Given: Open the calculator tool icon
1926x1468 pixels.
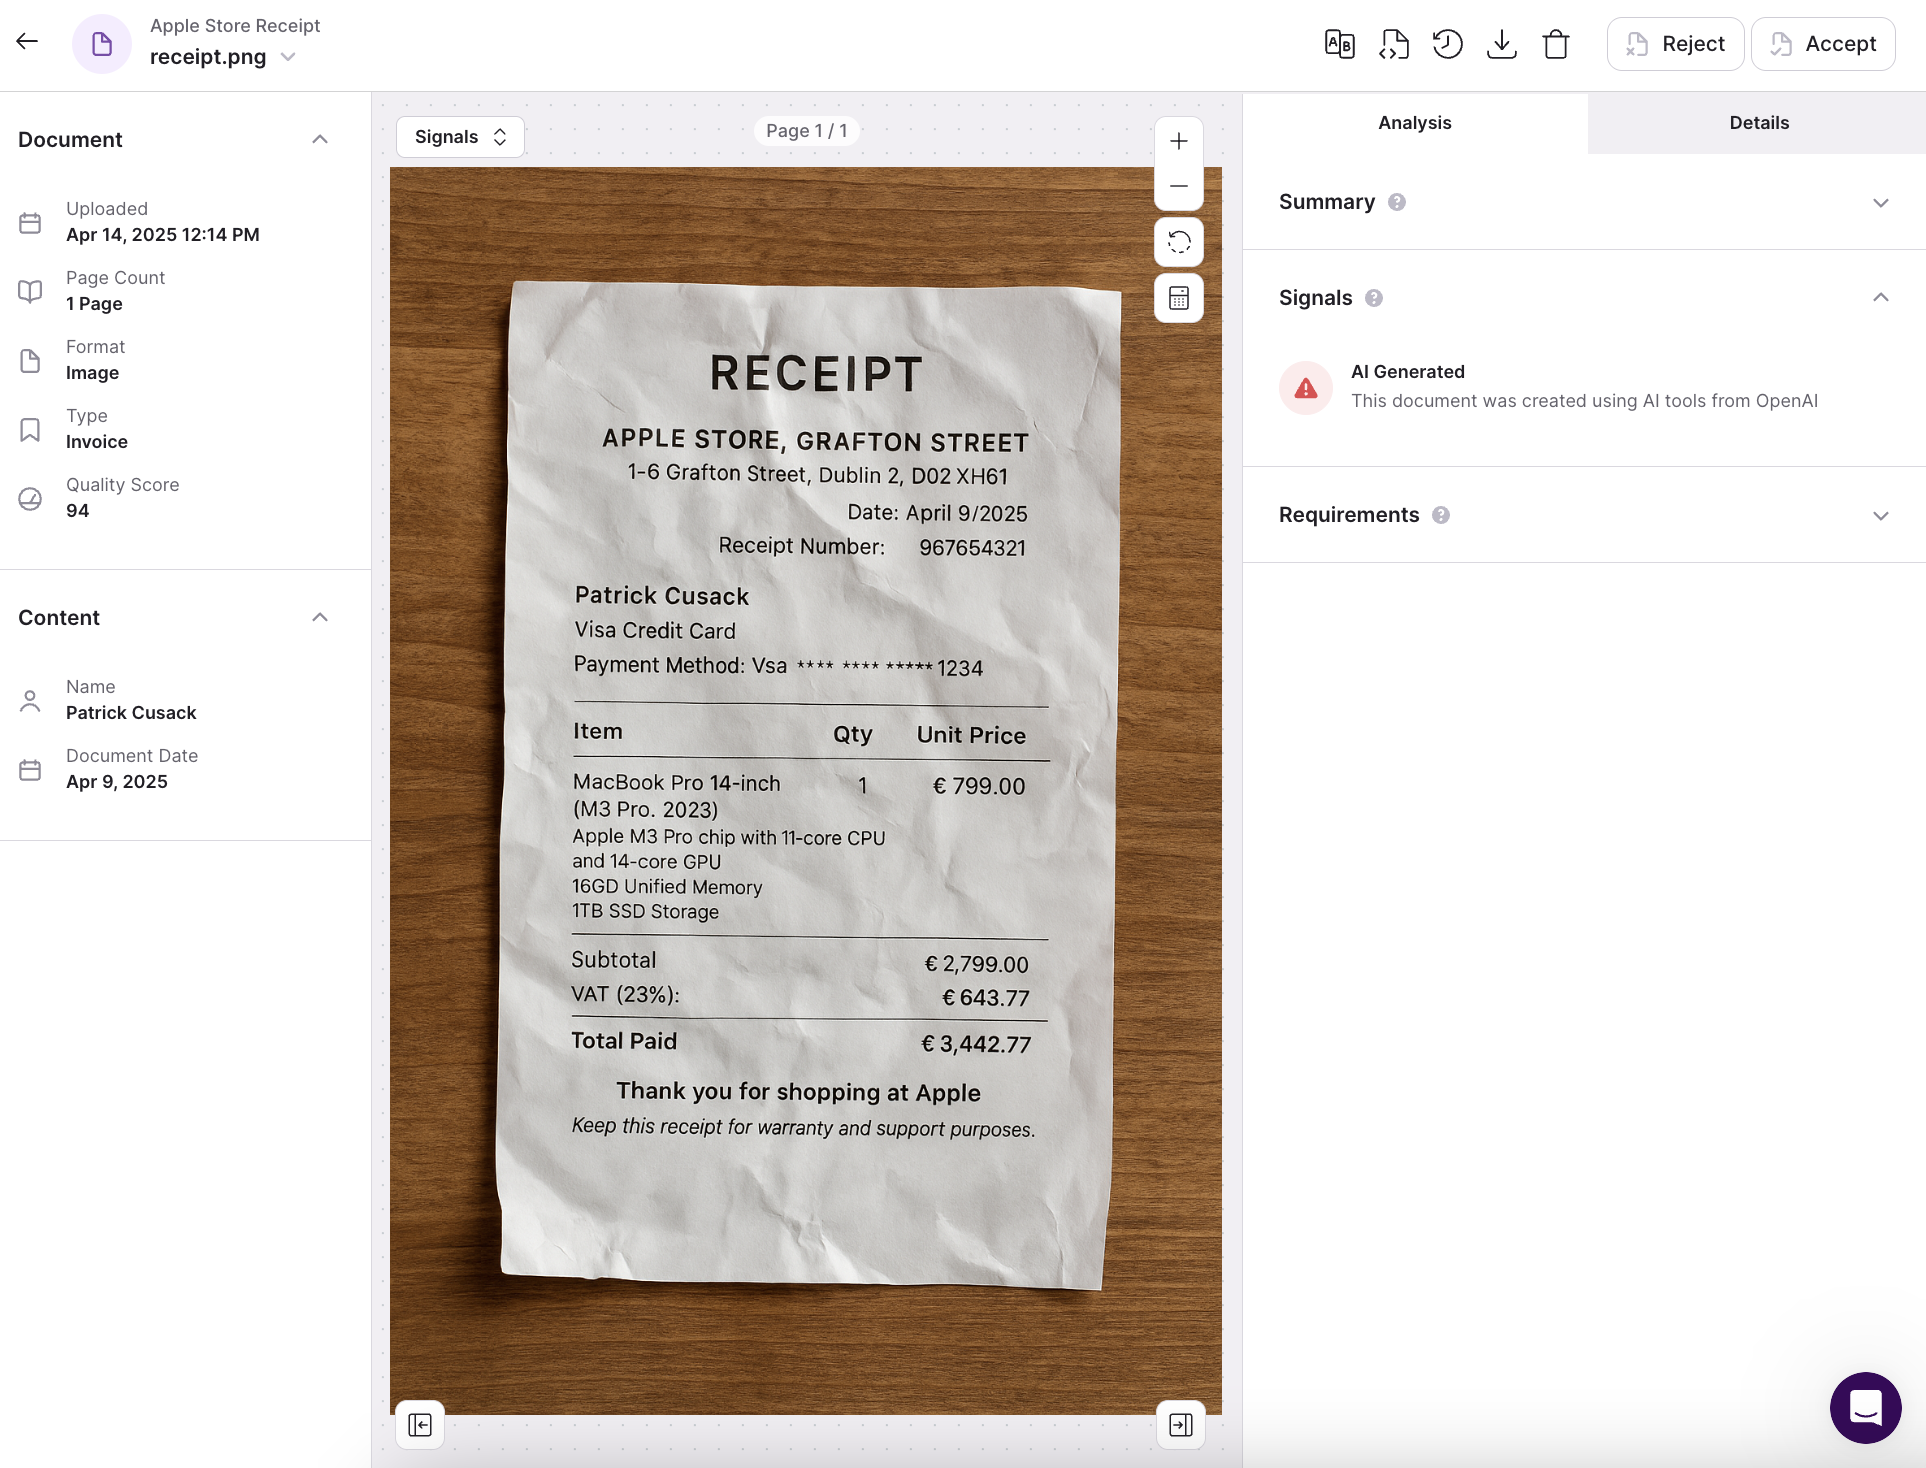Looking at the screenshot, I should point(1179,298).
